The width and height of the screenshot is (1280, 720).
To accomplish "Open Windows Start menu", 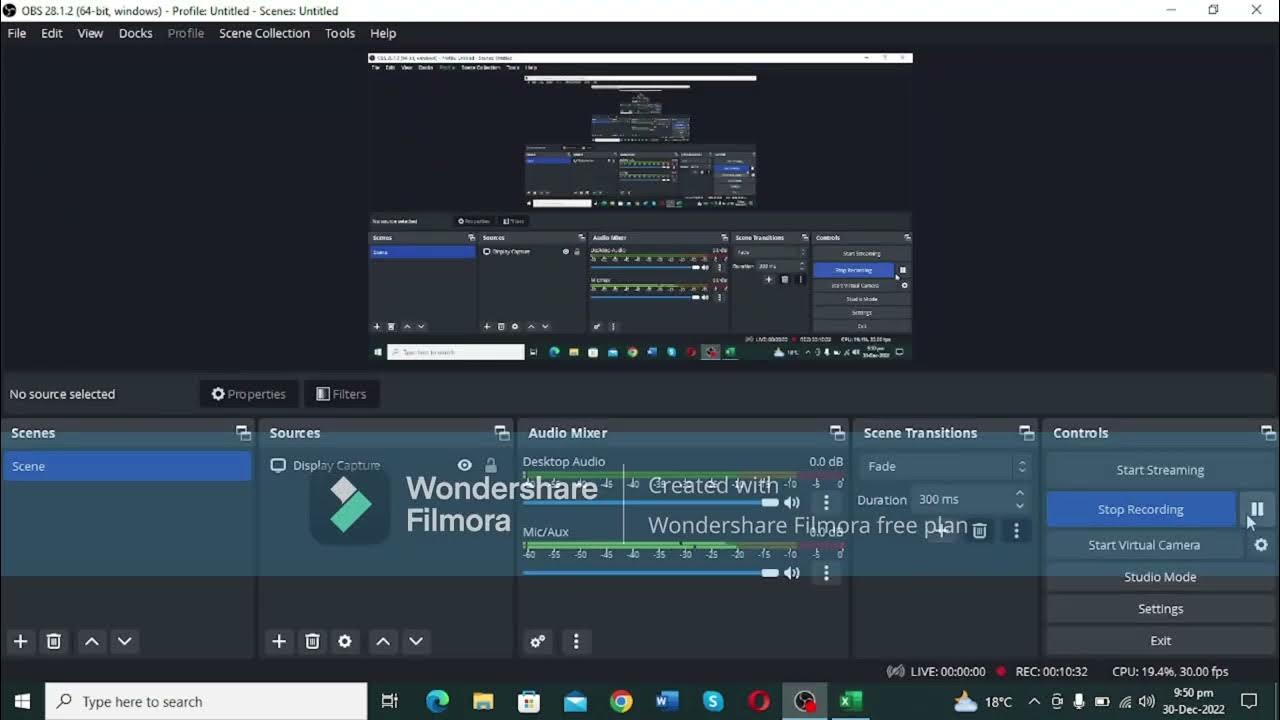I will [x=22, y=701].
